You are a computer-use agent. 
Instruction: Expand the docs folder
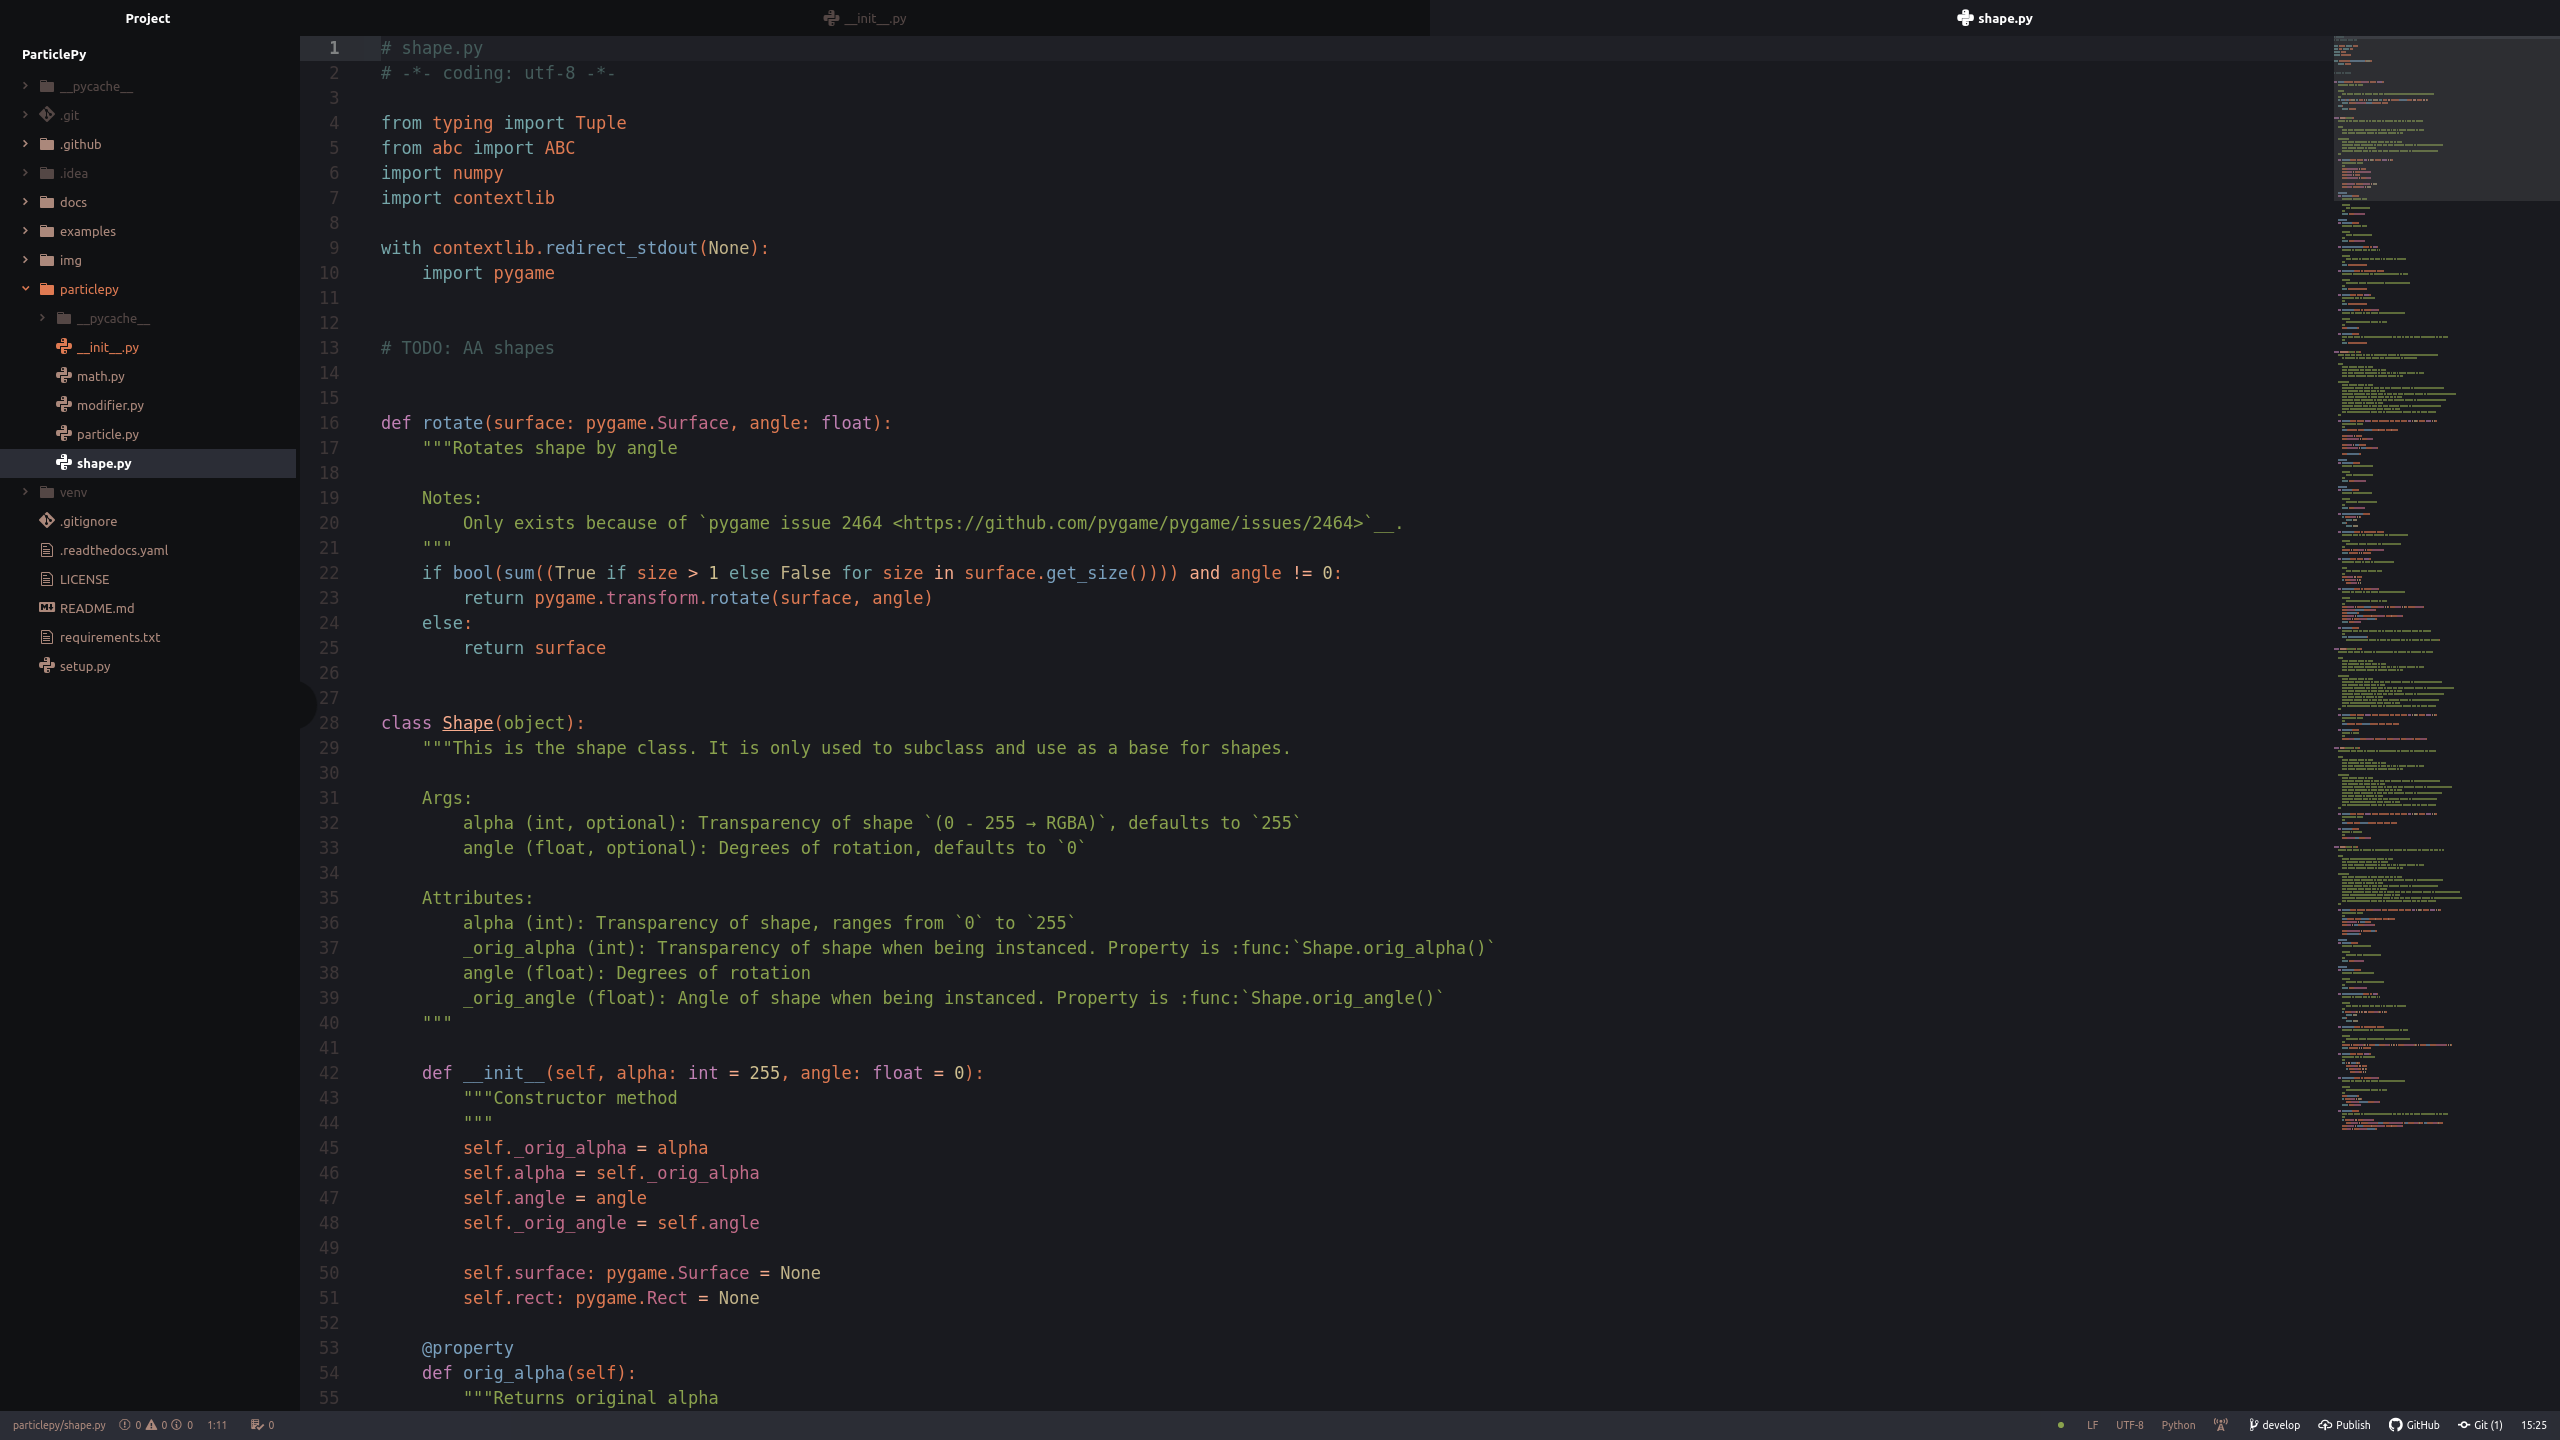(73, 202)
